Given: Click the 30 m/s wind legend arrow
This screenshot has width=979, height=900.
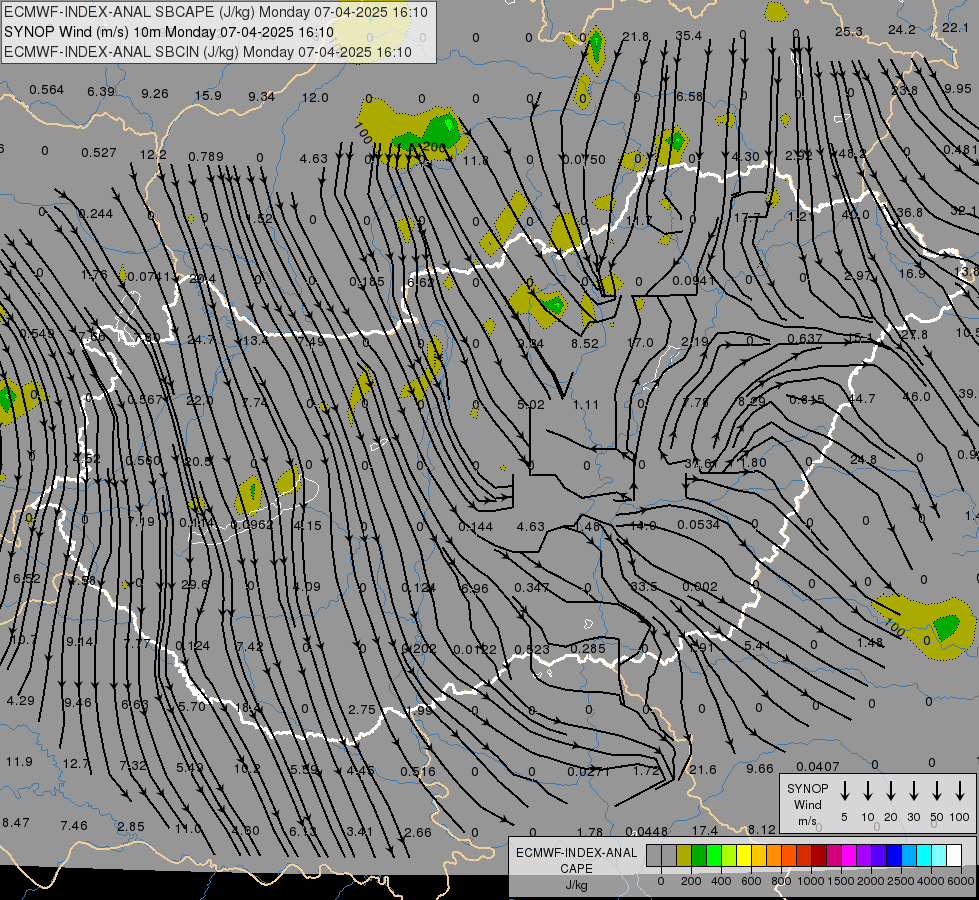Looking at the screenshot, I should point(914,791).
